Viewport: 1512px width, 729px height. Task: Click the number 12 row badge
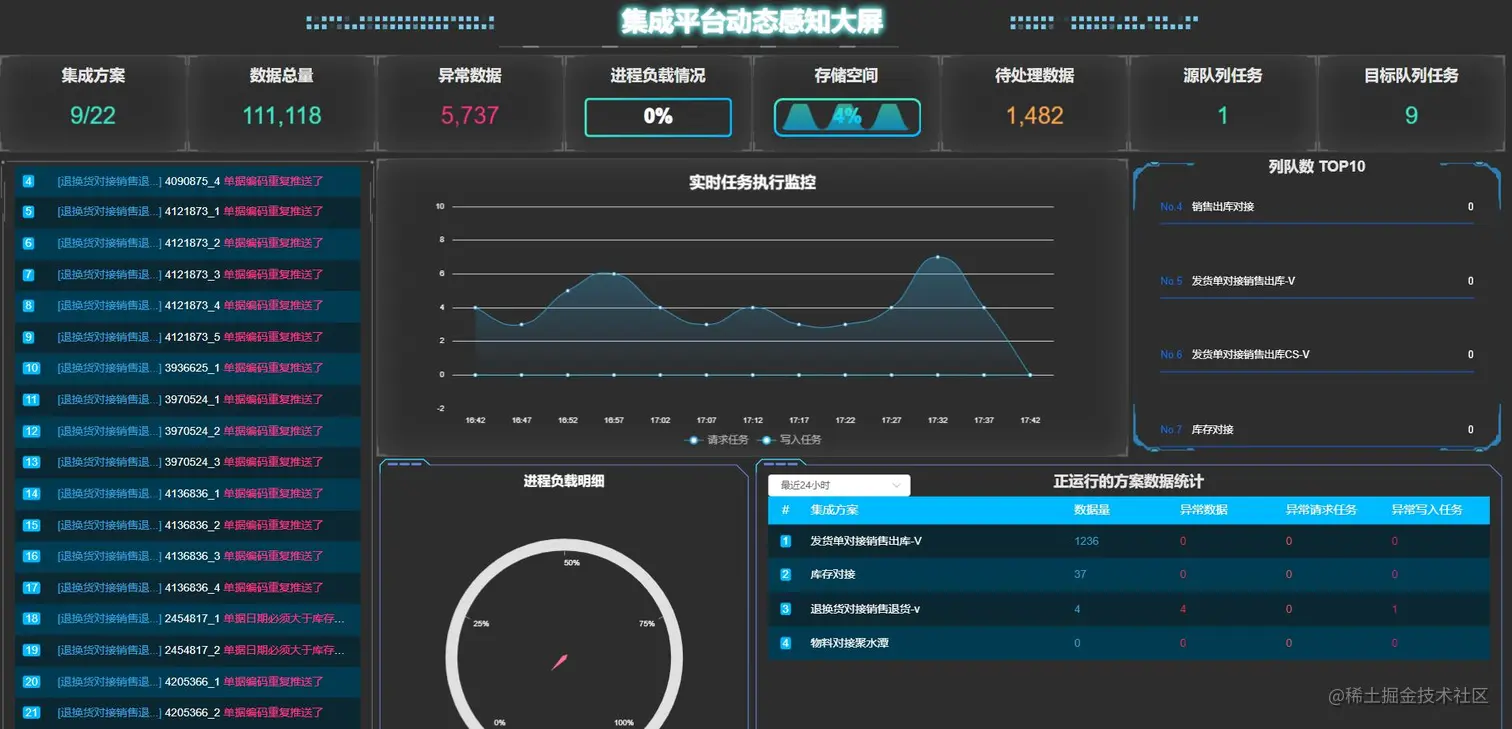[31, 431]
